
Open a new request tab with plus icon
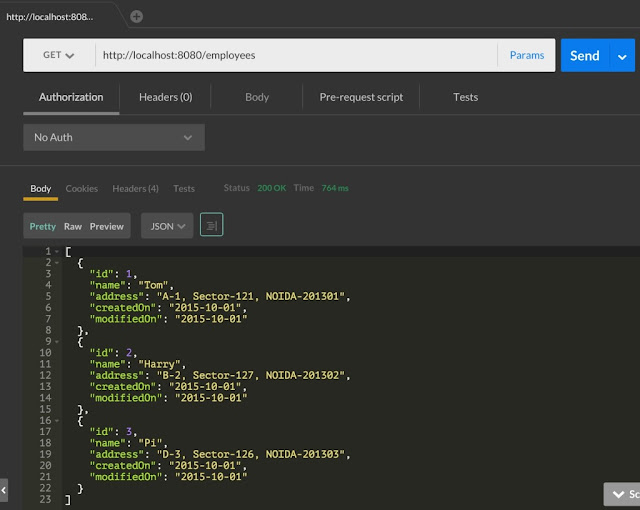136,17
